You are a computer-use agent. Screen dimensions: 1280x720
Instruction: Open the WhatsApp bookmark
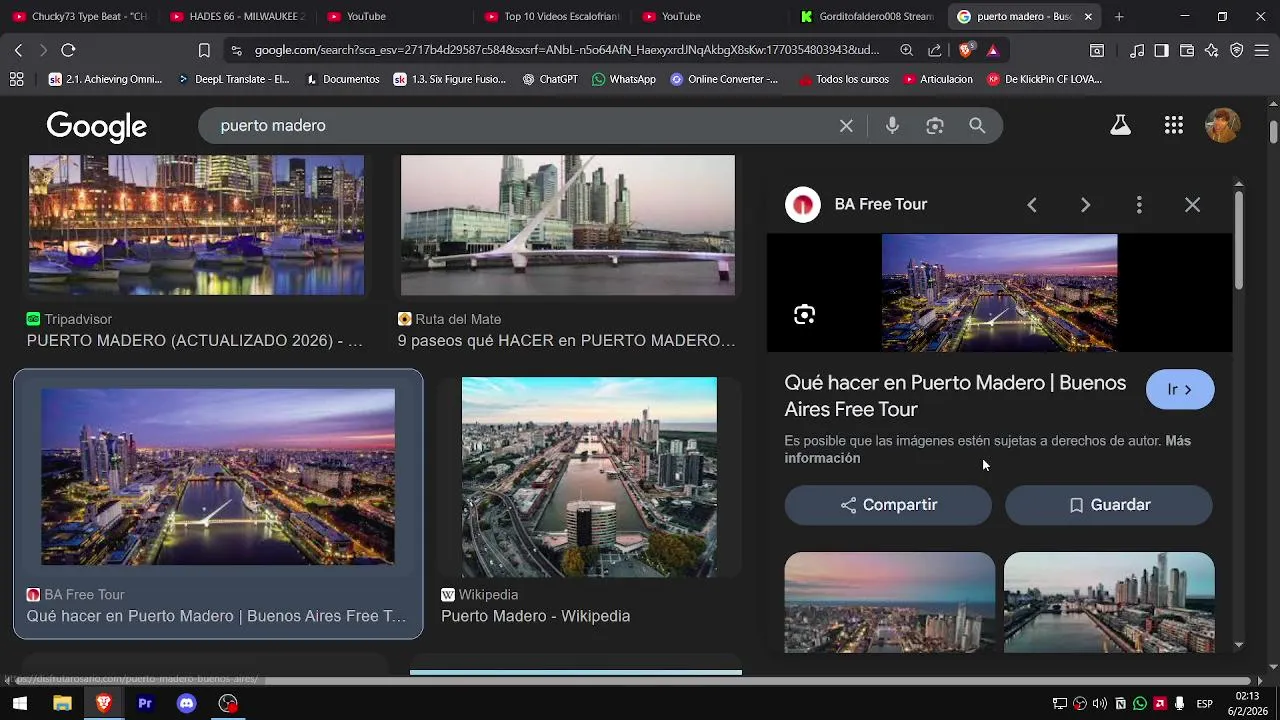tap(624, 79)
